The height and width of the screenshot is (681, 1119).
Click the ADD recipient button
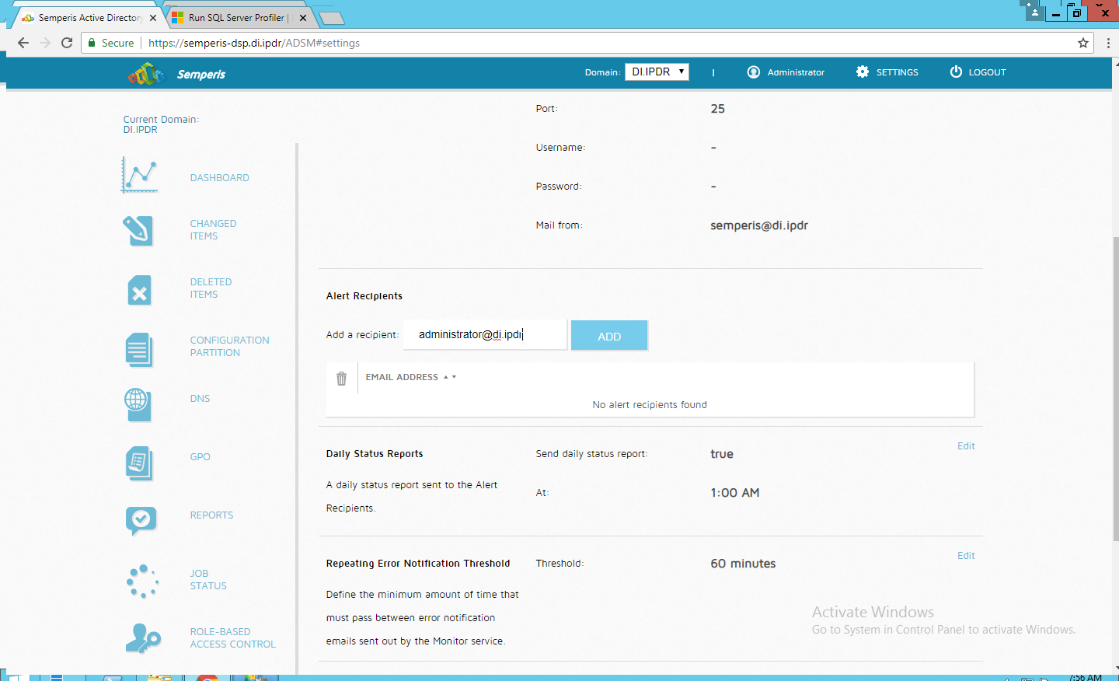click(x=609, y=336)
